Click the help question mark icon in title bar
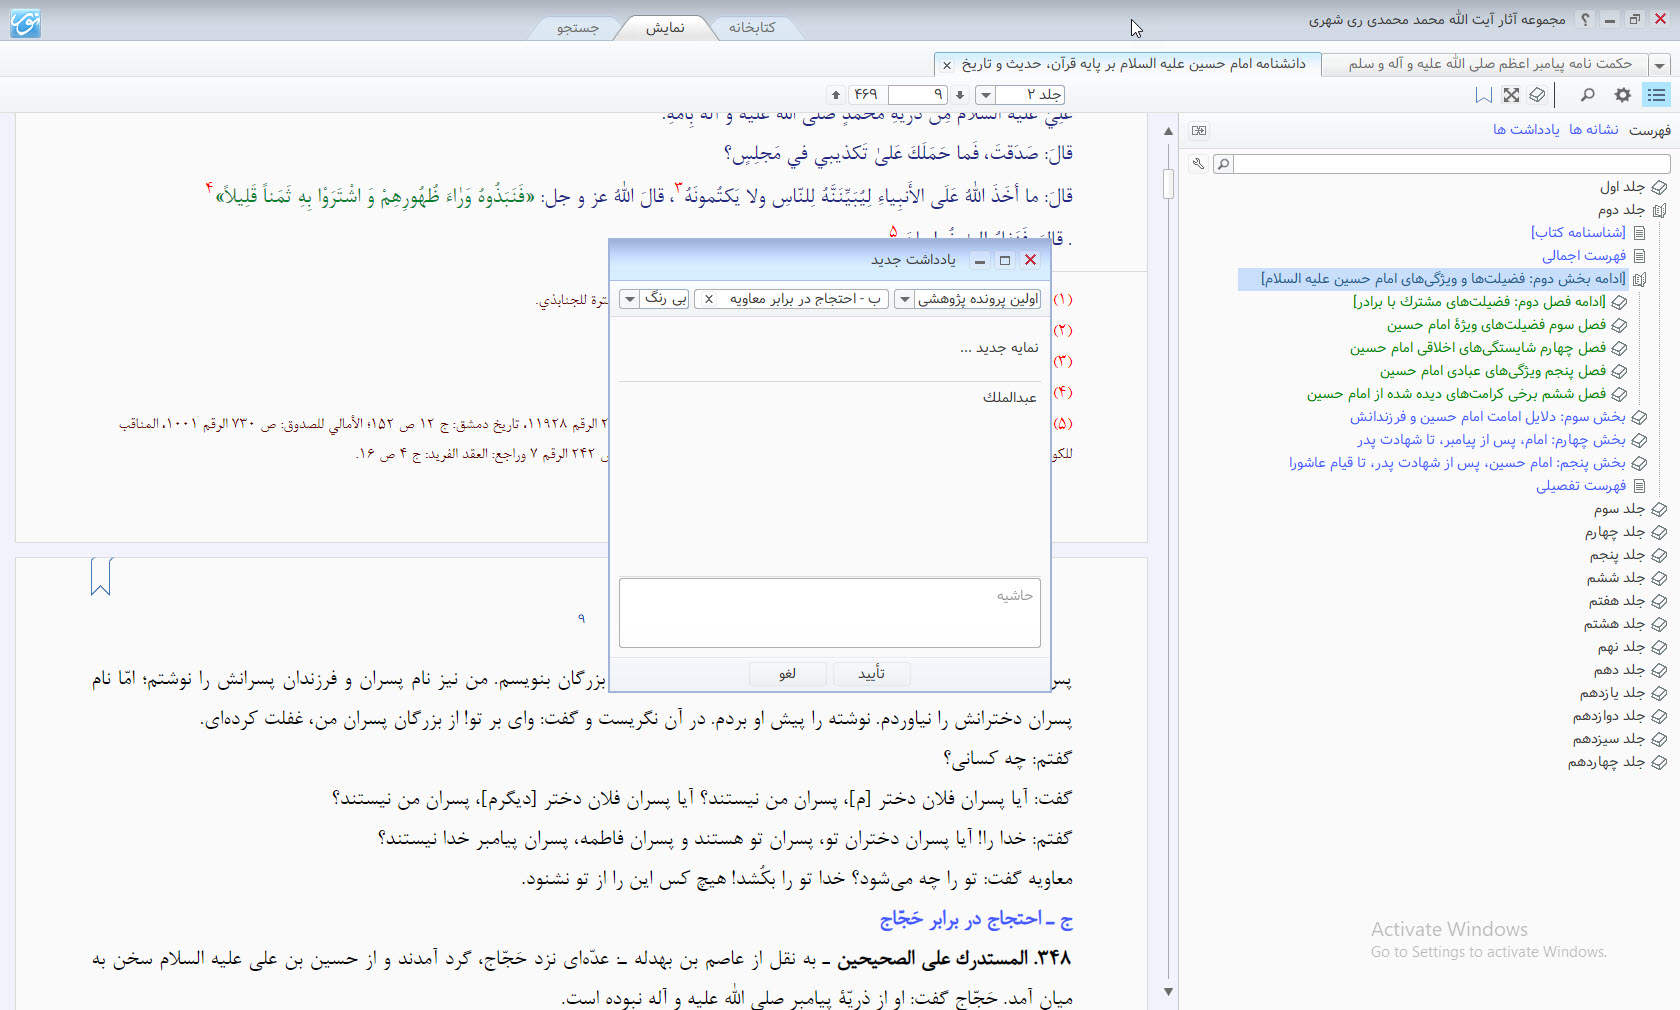1680x1010 pixels. 1585,19
